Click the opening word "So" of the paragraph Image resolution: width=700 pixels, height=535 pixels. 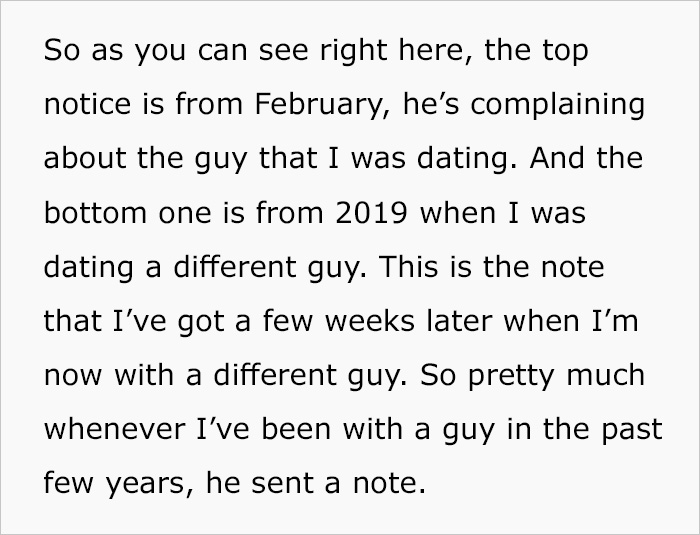pyautogui.click(x=62, y=50)
